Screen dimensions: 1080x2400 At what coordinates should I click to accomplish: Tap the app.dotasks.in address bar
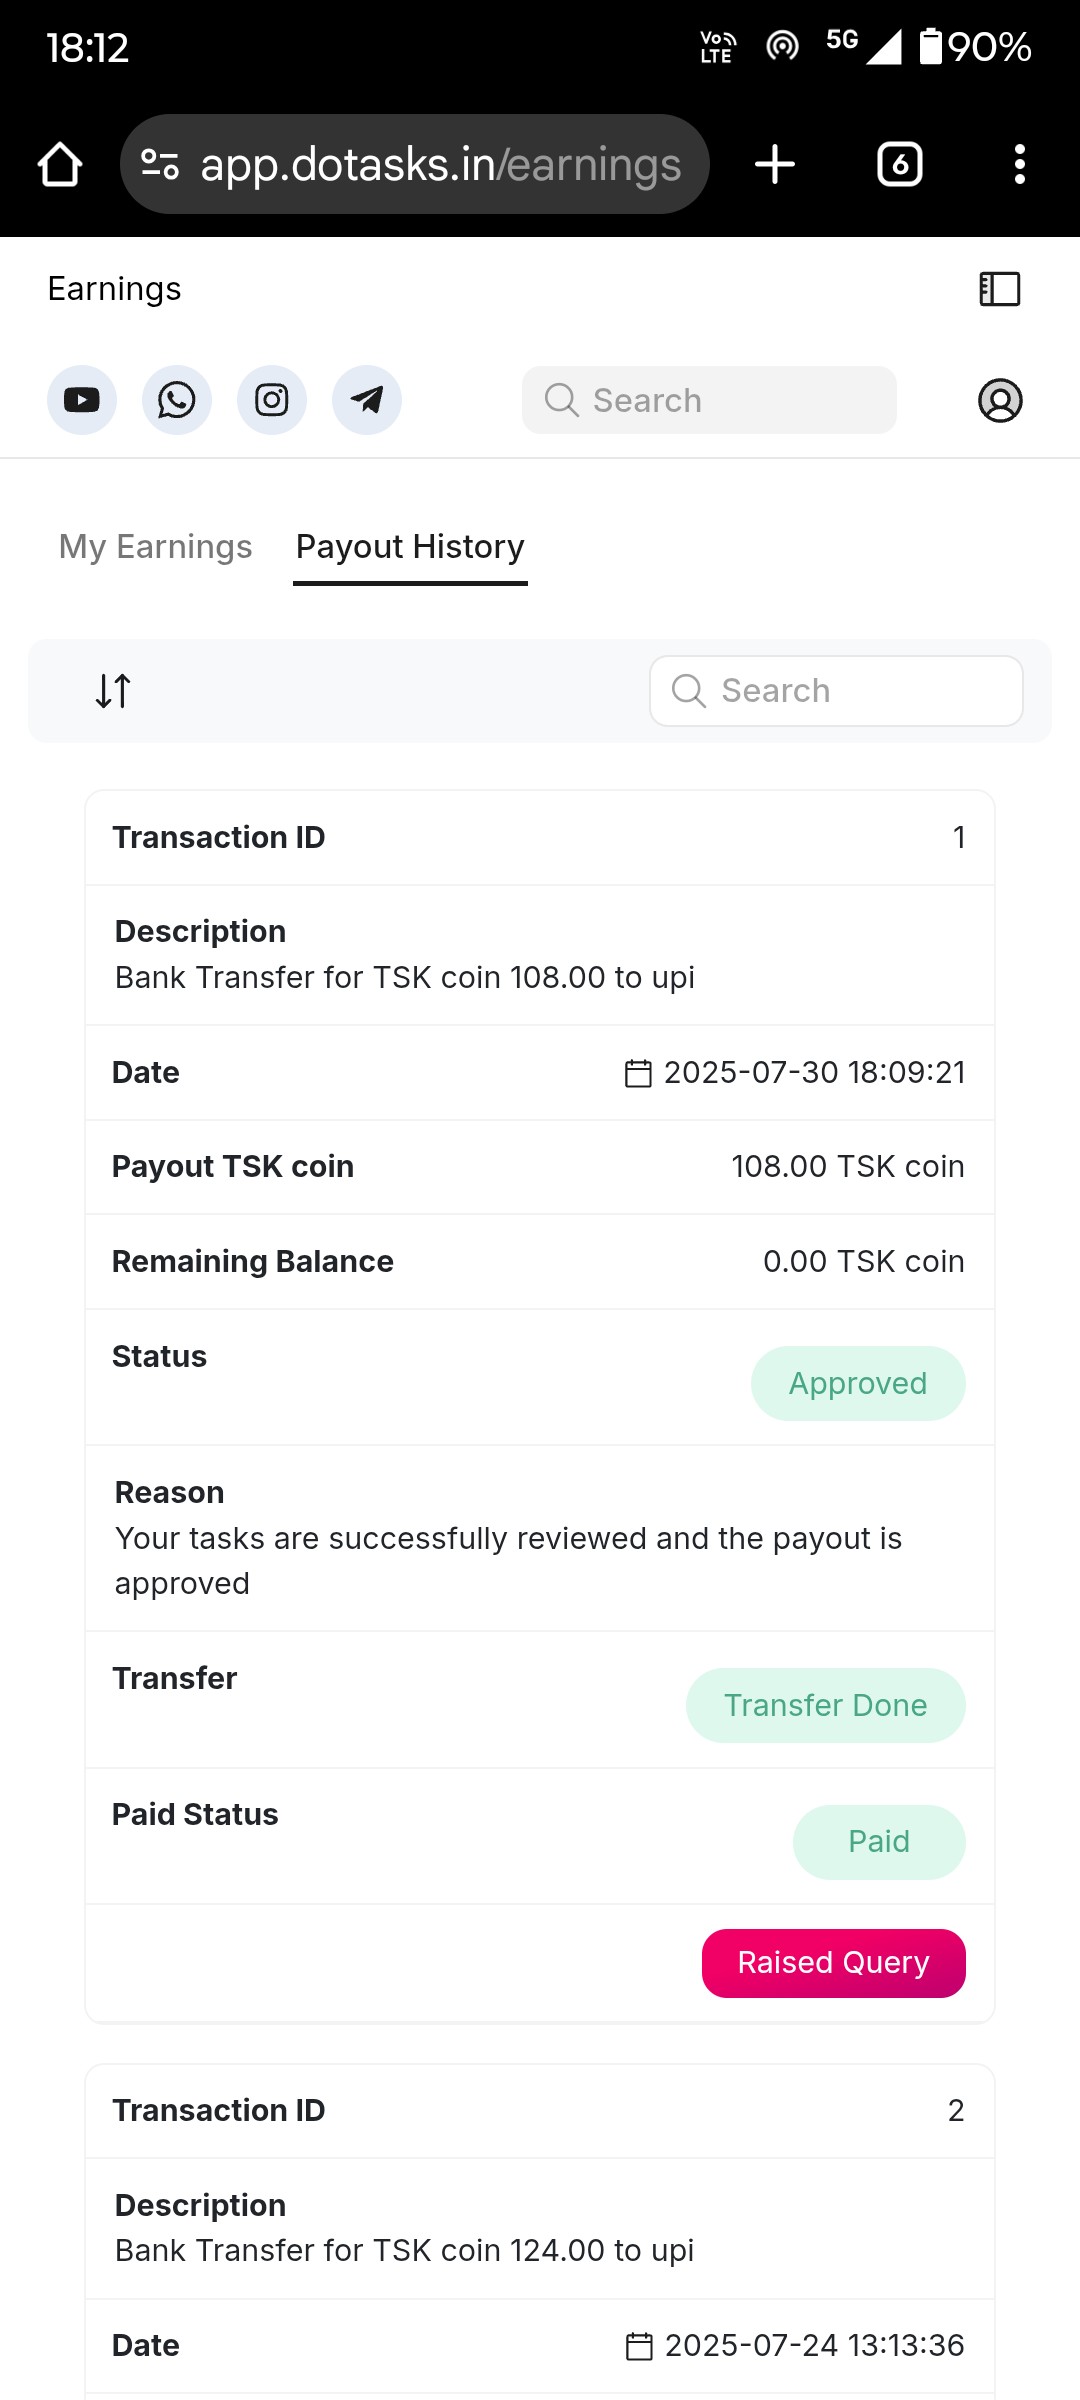[440, 164]
